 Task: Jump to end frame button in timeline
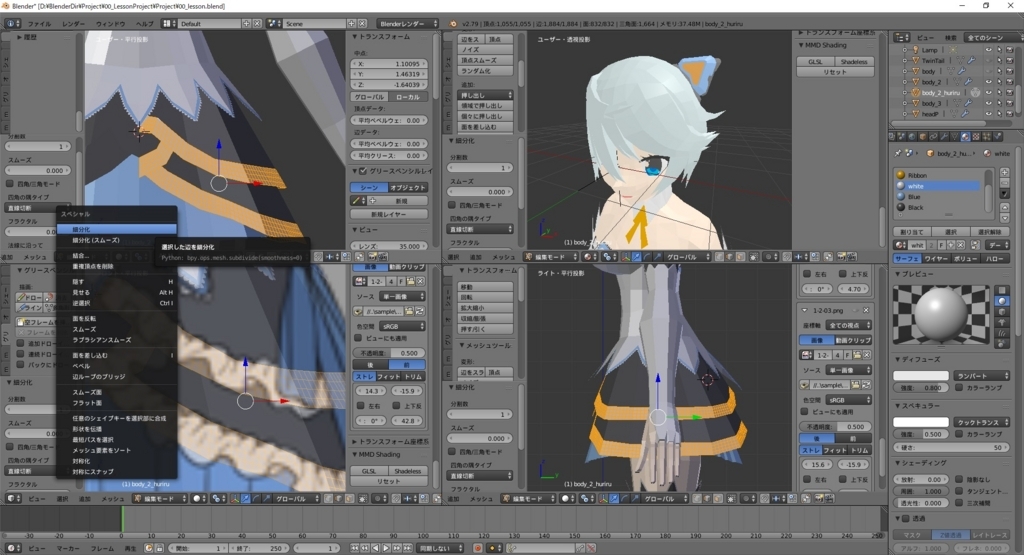pyautogui.click(x=407, y=548)
